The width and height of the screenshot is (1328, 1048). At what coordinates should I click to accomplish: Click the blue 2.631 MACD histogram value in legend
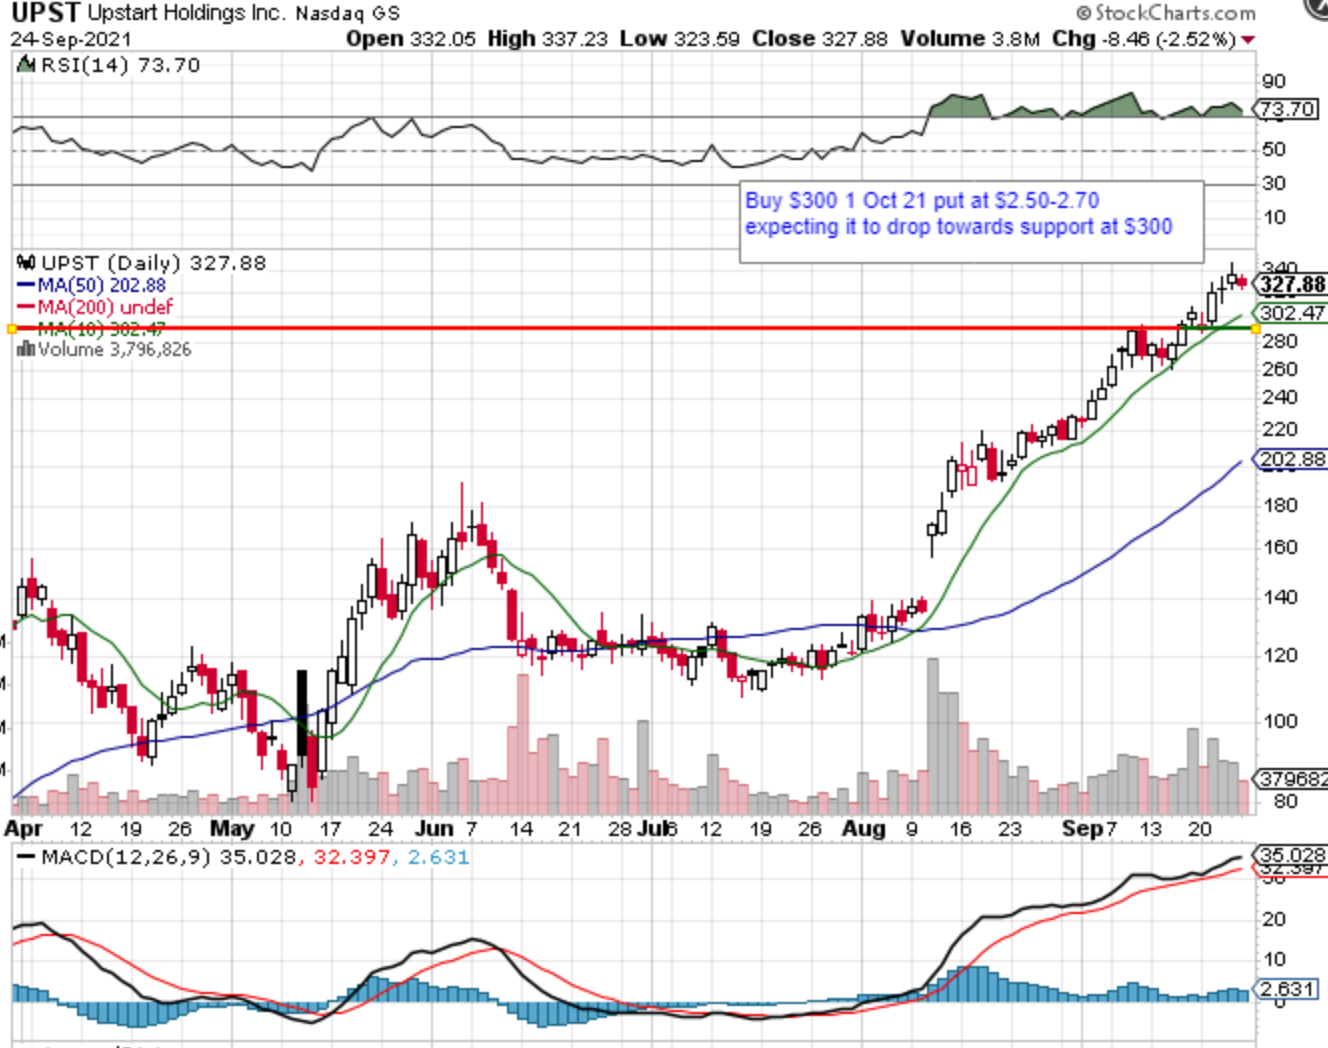click(x=437, y=857)
